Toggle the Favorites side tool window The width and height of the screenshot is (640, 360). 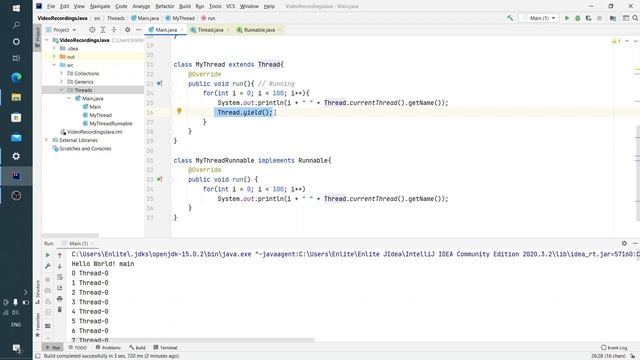pyautogui.click(x=38, y=324)
